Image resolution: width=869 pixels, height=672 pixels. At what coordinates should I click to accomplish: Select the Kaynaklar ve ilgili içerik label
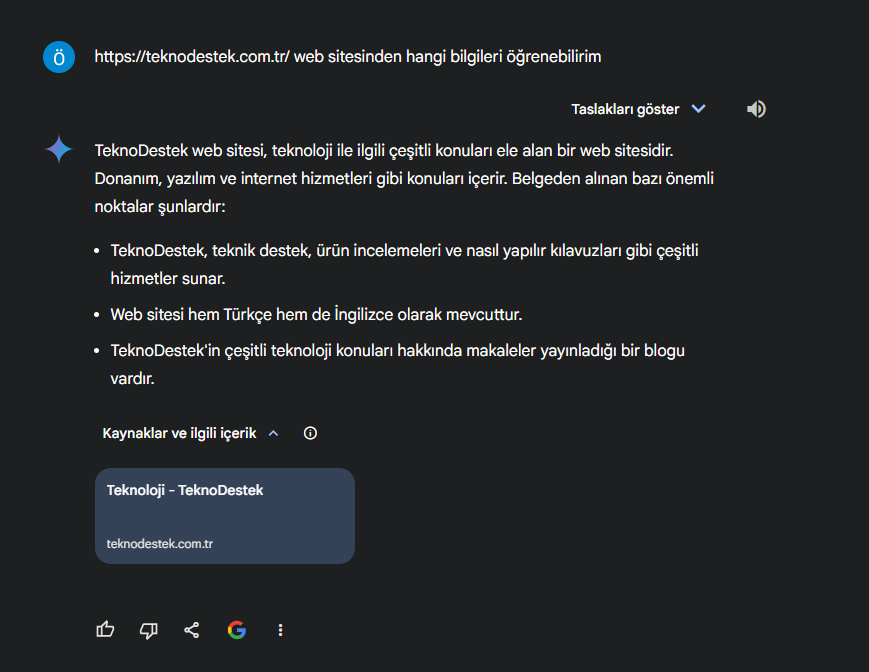pos(180,432)
